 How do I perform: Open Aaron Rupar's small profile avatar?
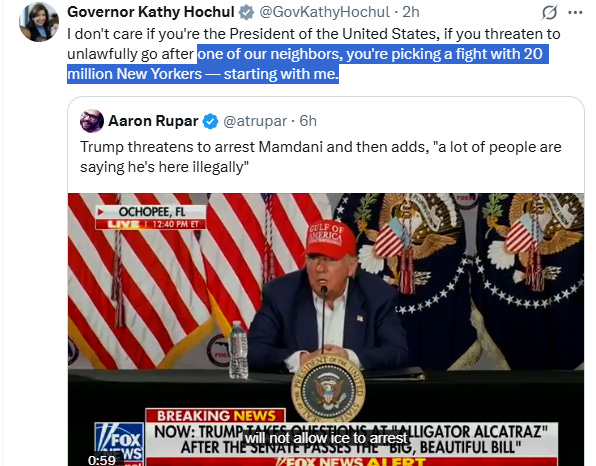[92, 121]
